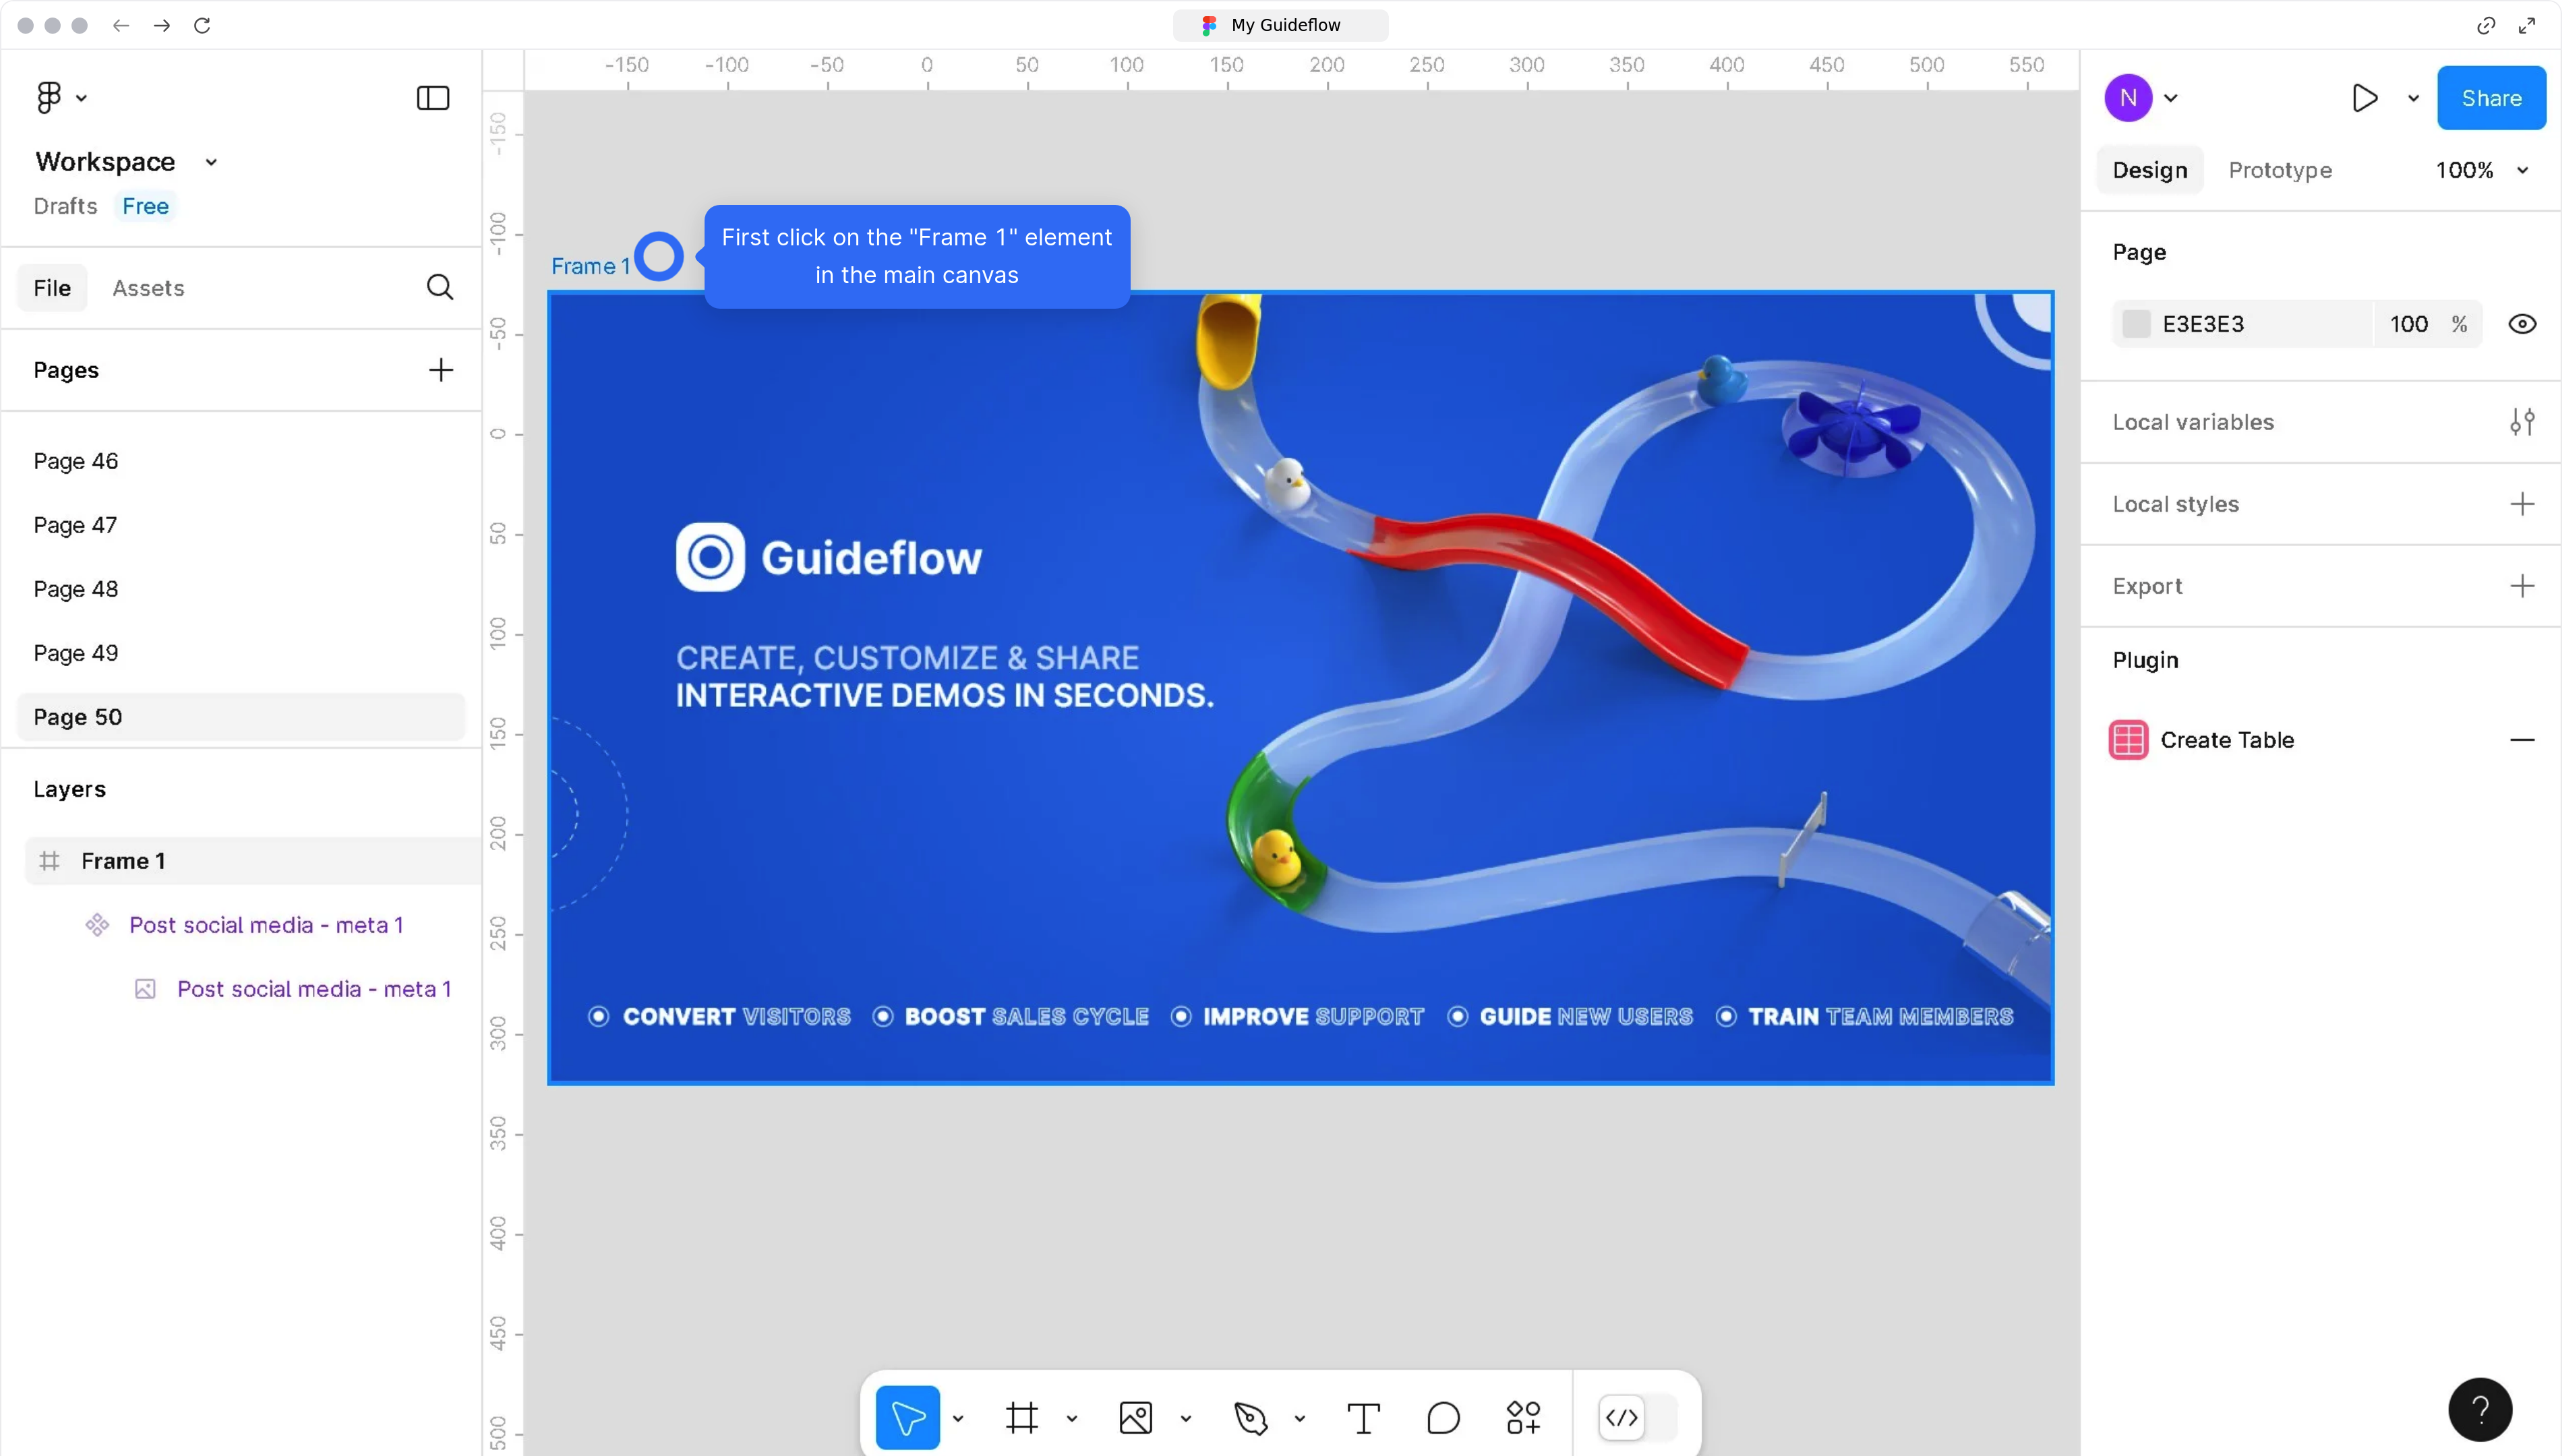Switch to the Assets tab

click(x=148, y=288)
